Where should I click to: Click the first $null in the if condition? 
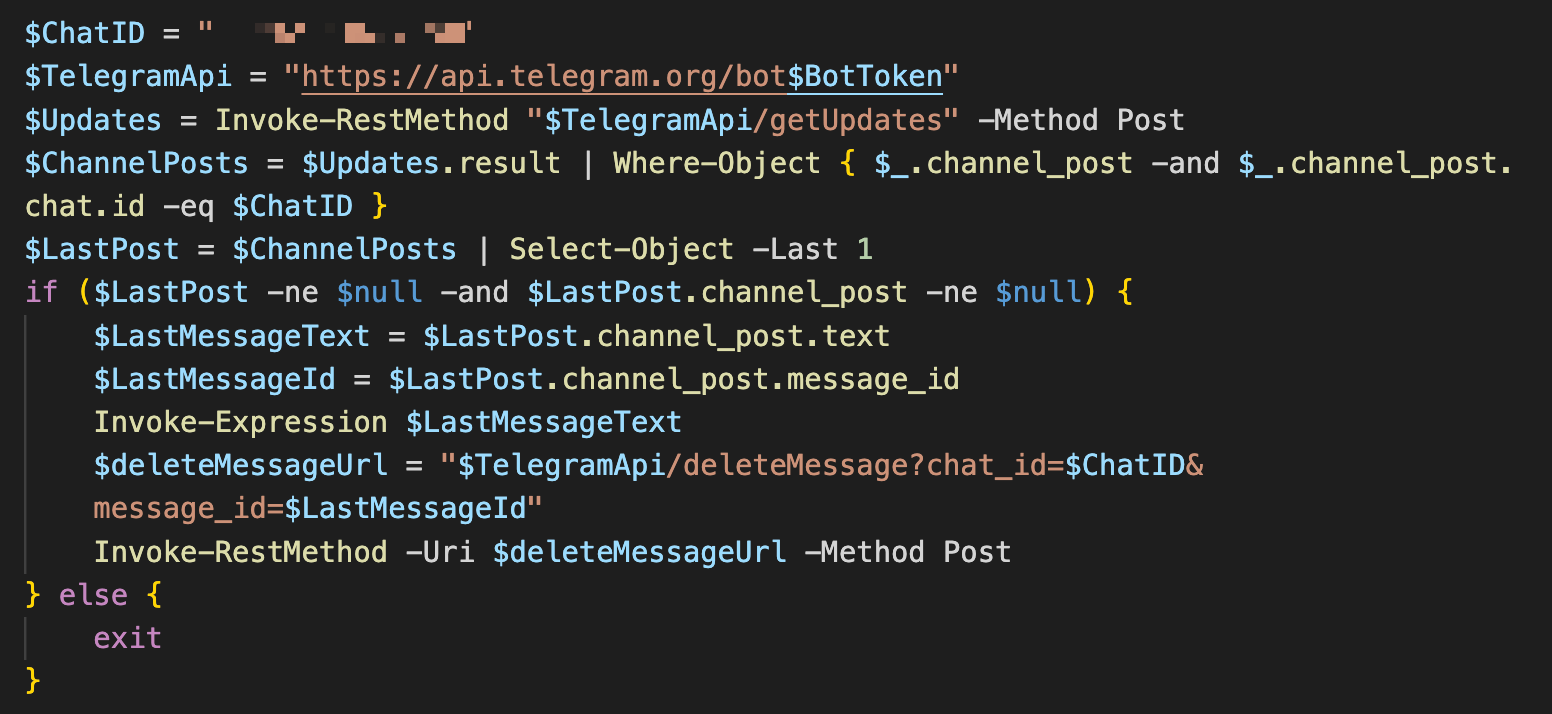(x=379, y=292)
